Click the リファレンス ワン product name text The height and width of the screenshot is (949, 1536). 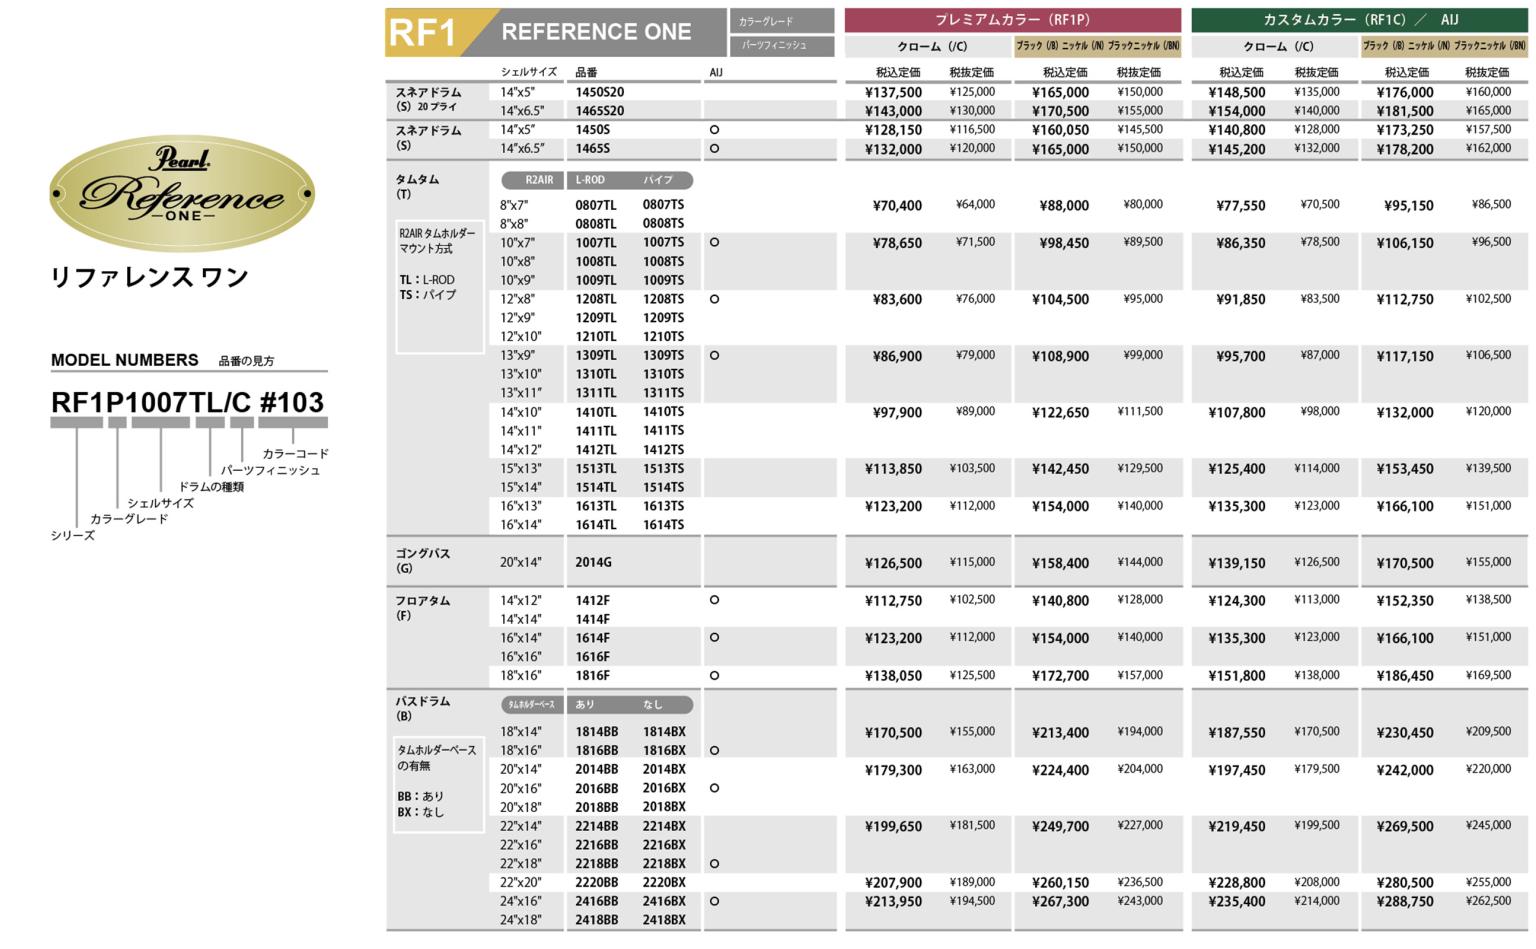[x=149, y=277]
